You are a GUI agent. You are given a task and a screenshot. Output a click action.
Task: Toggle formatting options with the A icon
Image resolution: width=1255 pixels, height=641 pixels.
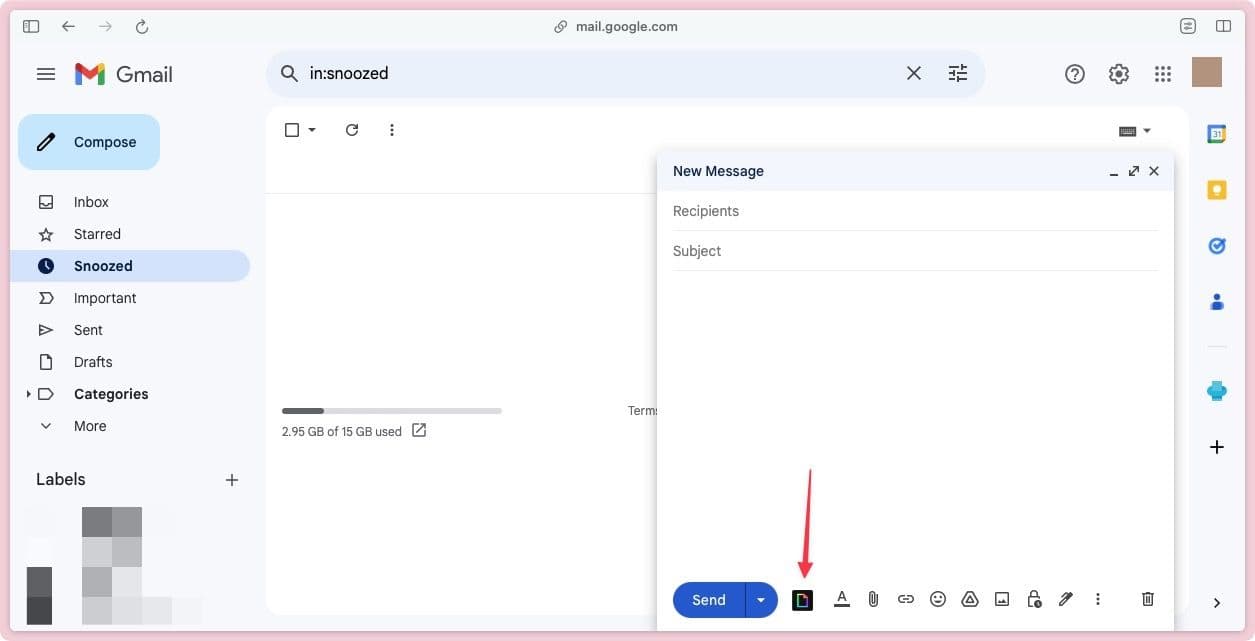click(841, 598)
